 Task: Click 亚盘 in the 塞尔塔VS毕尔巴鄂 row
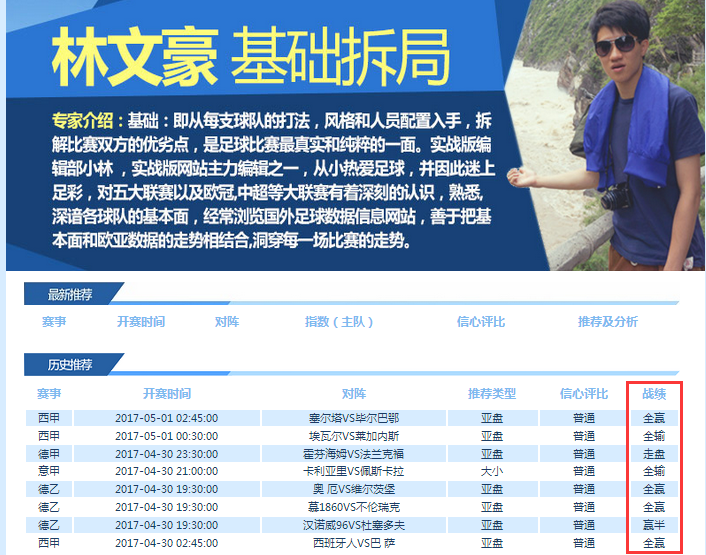point(492,418)
